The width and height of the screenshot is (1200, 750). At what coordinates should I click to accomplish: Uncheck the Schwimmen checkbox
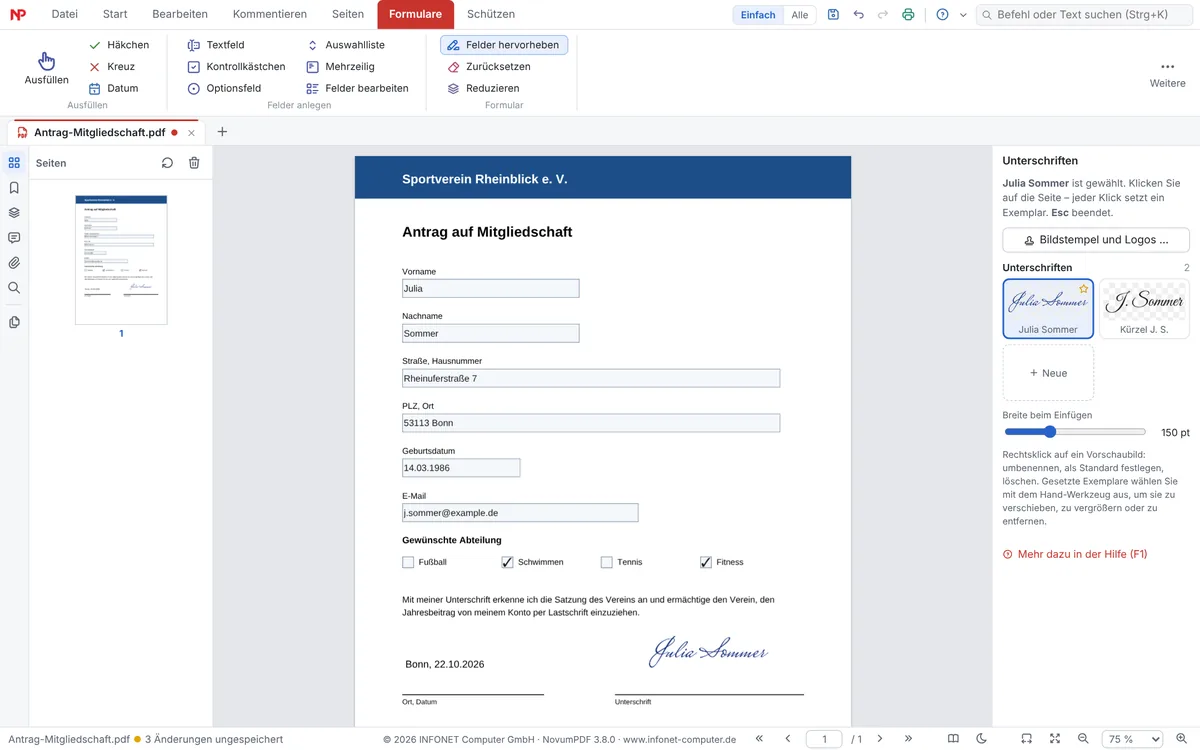pos(507,562)
